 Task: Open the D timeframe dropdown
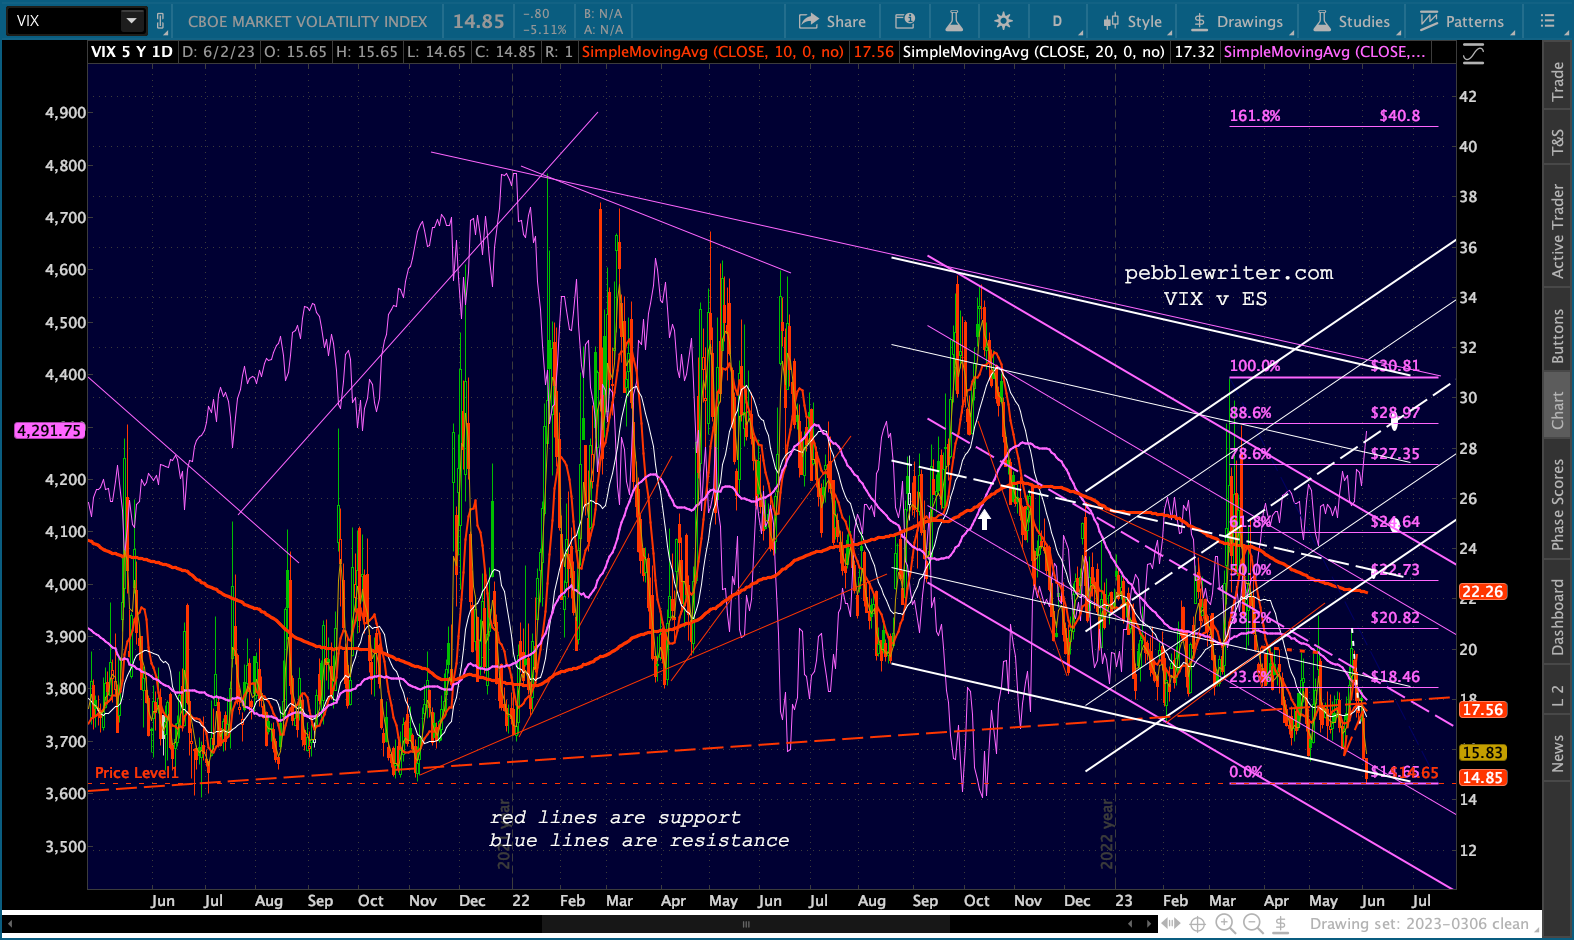click(x=1056, y=21)
